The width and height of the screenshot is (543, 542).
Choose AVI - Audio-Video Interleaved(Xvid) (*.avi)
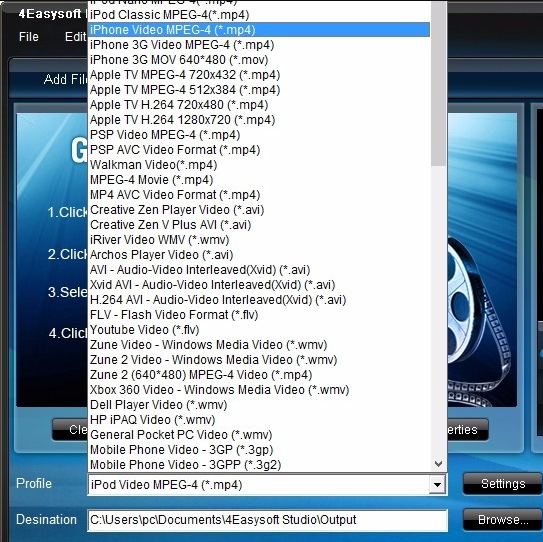[259, 270]
